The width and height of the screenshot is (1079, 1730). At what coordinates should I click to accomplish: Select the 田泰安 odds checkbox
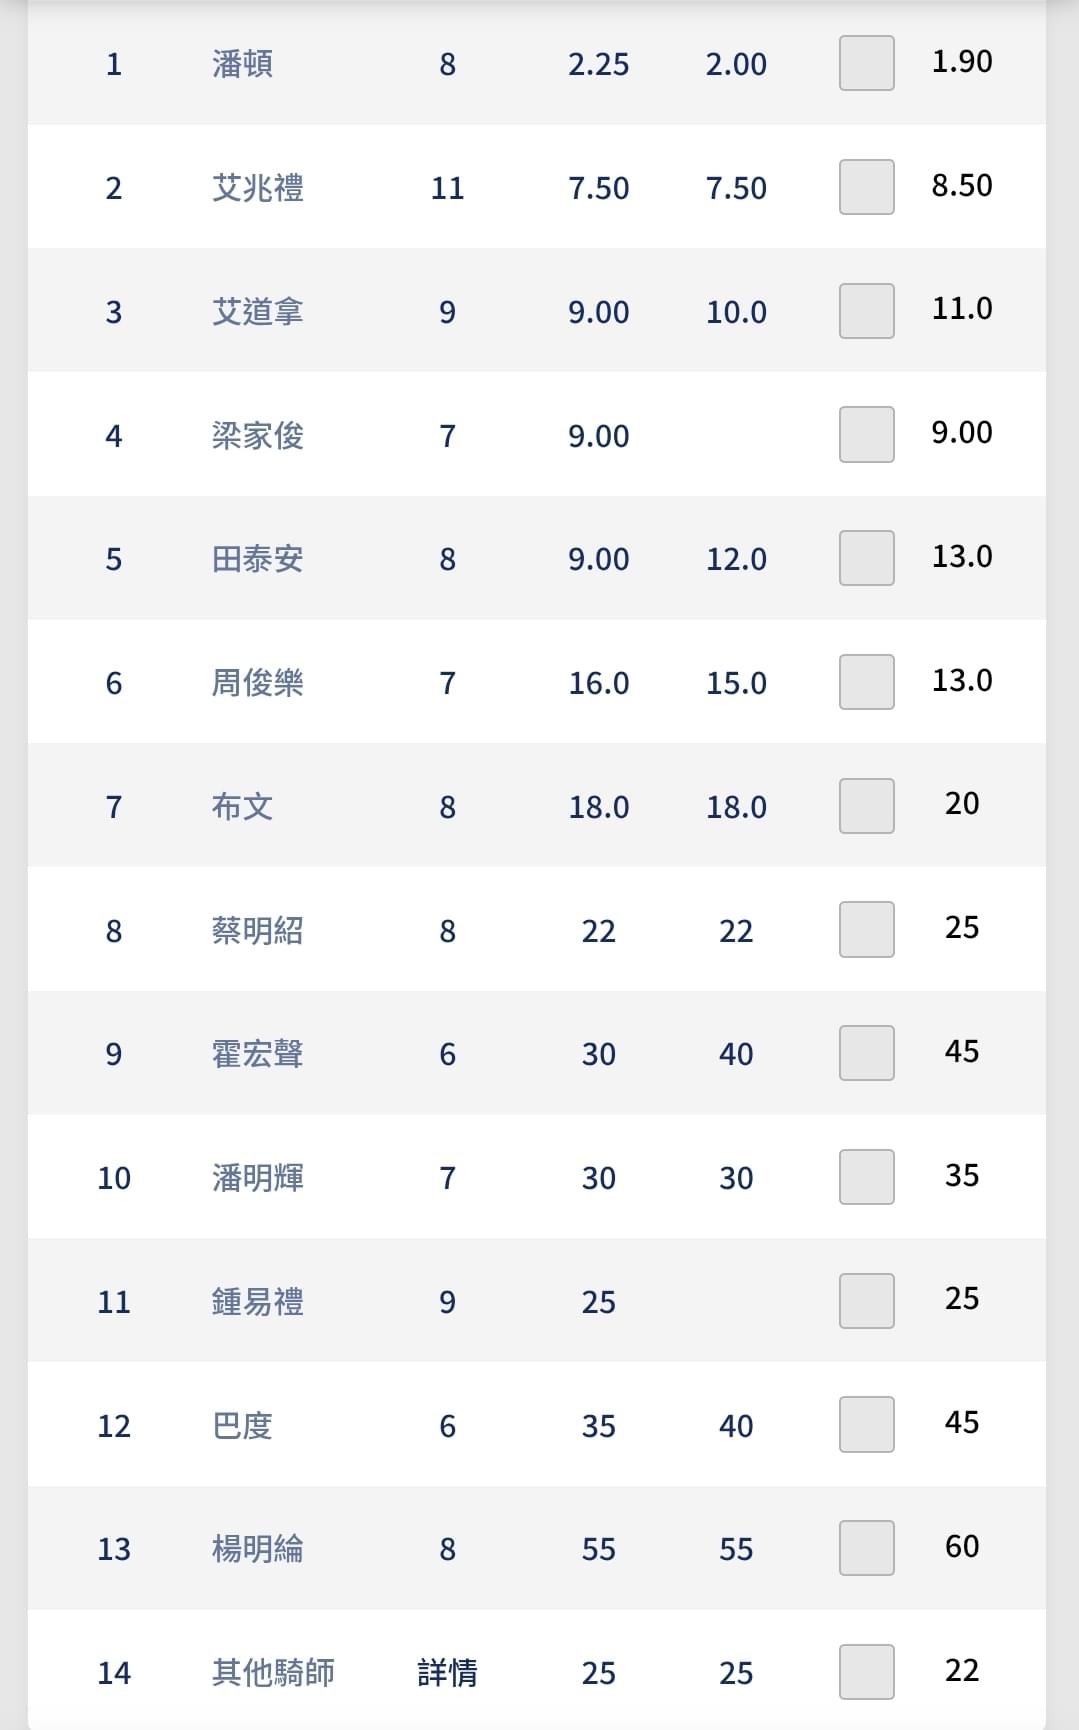(x=866, y=558)
